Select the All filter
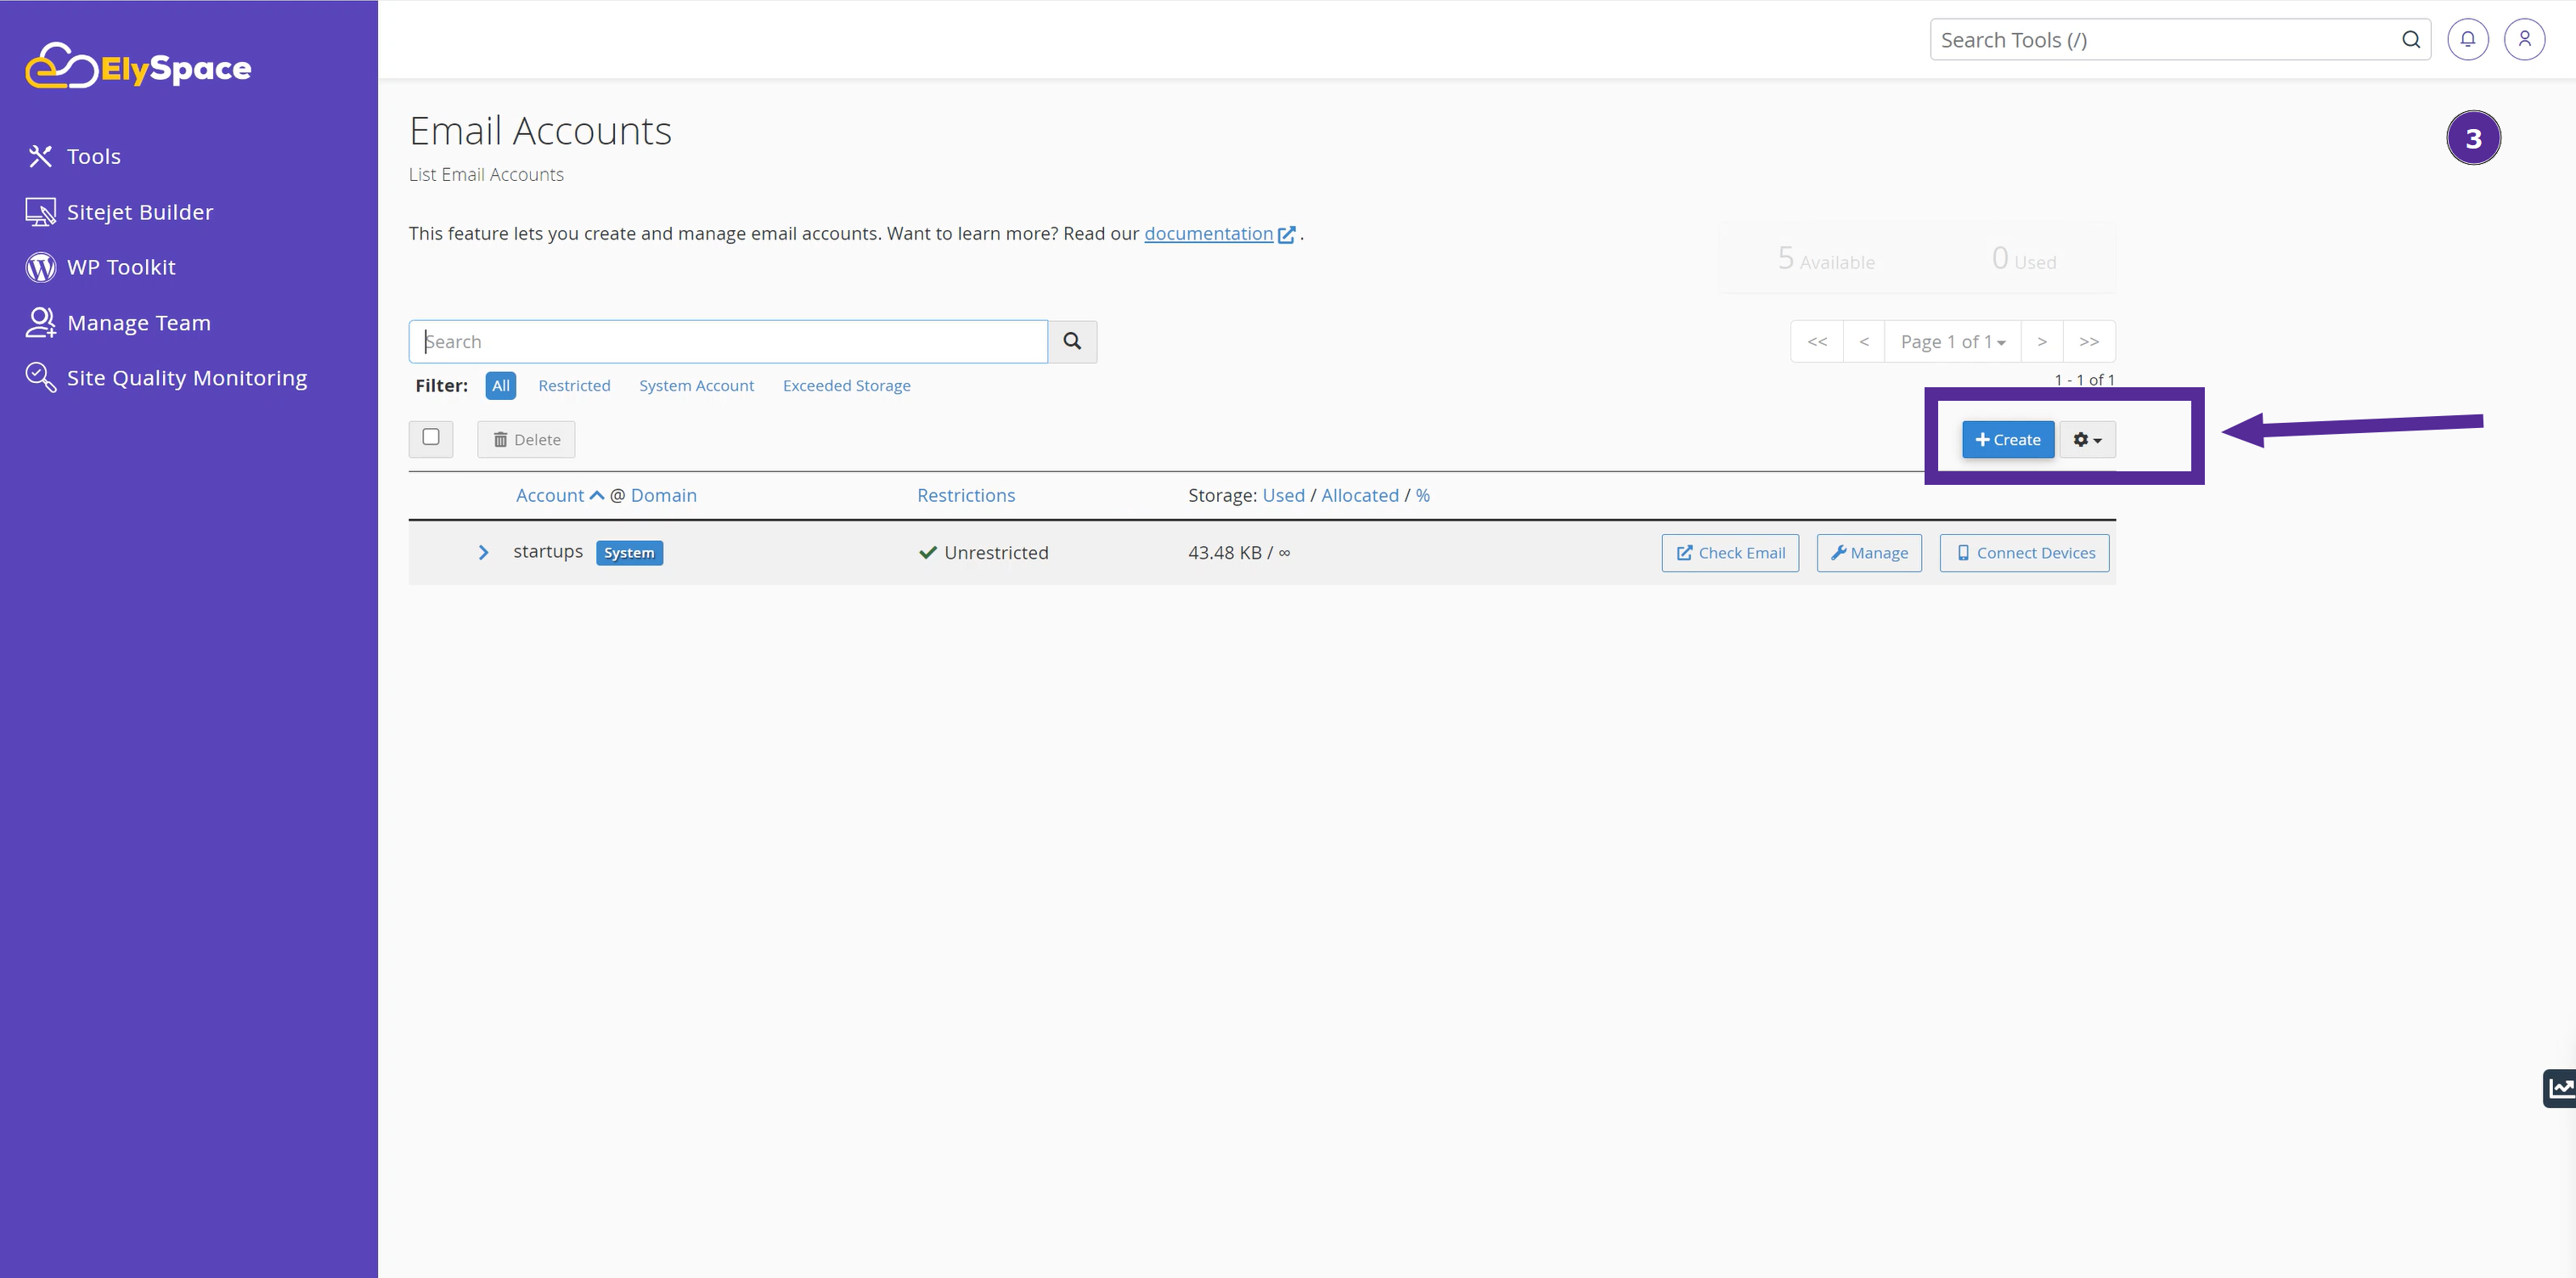The image size is (2576, 1278). [x=501, y=386]
